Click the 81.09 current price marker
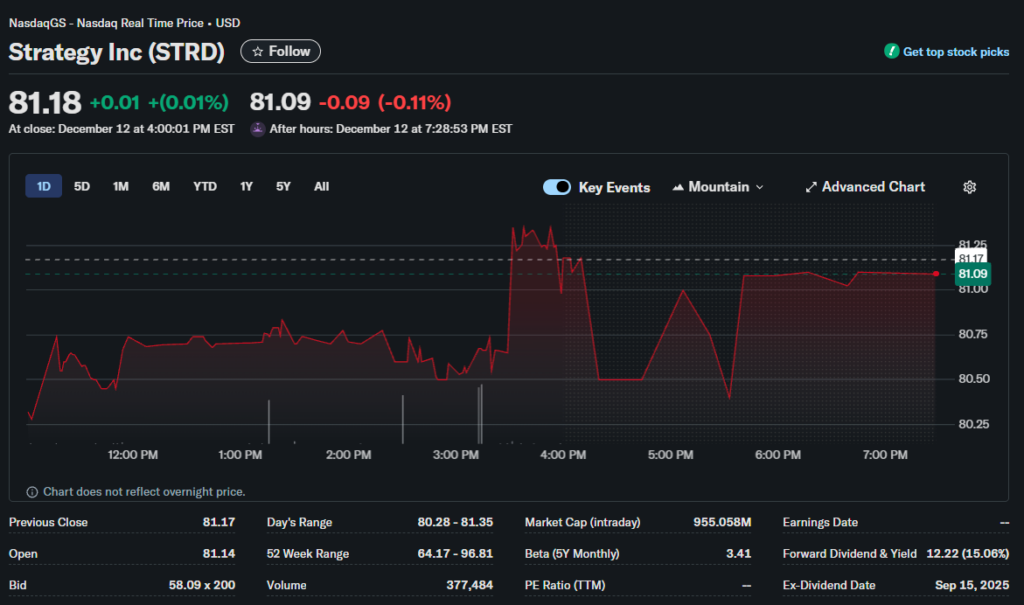The height and width of the screenshot is (605, 1024). (x=972, y=273)
